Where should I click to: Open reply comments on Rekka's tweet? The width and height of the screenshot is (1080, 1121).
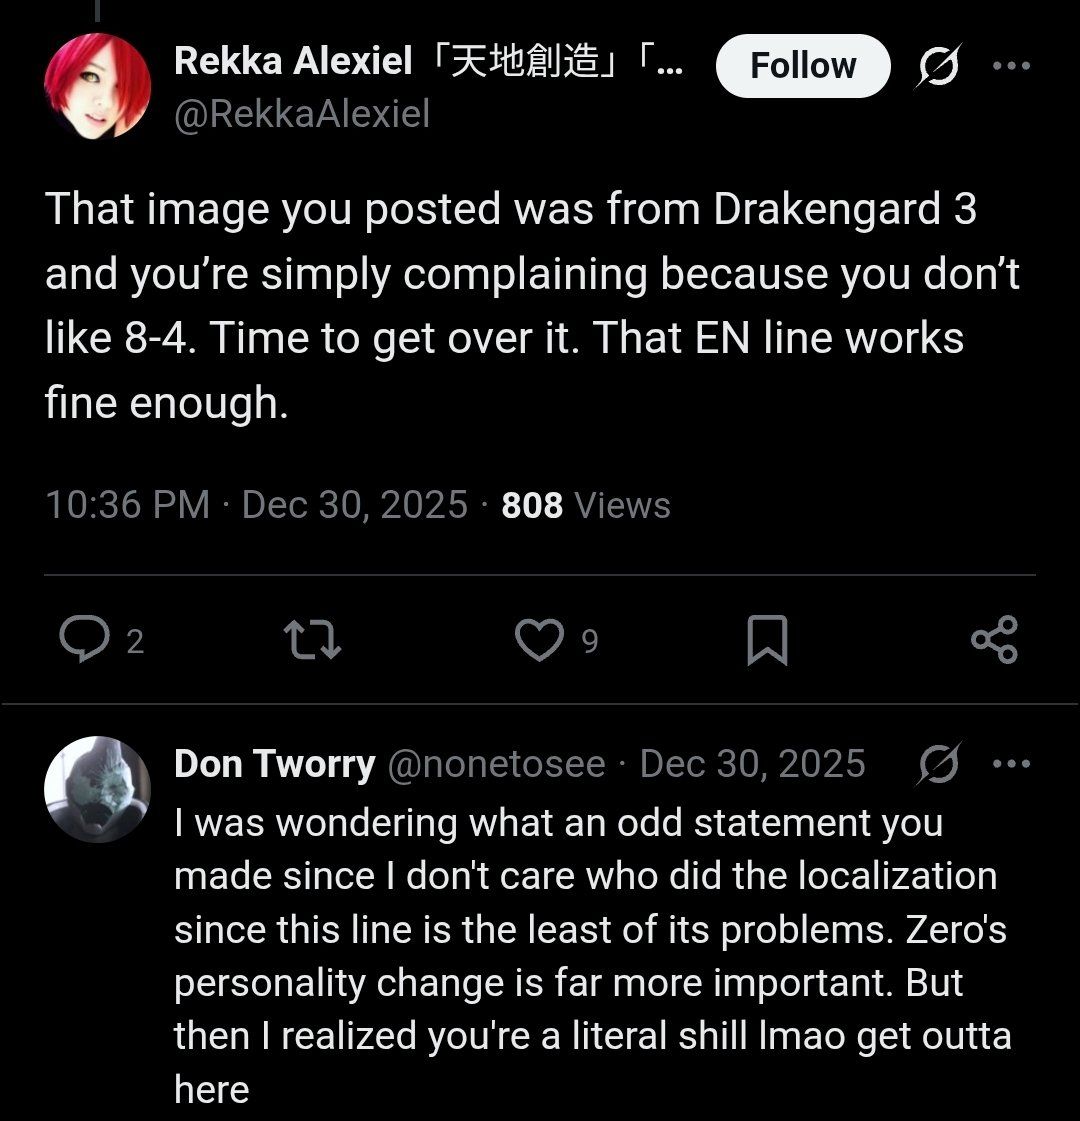click(87, 640)
